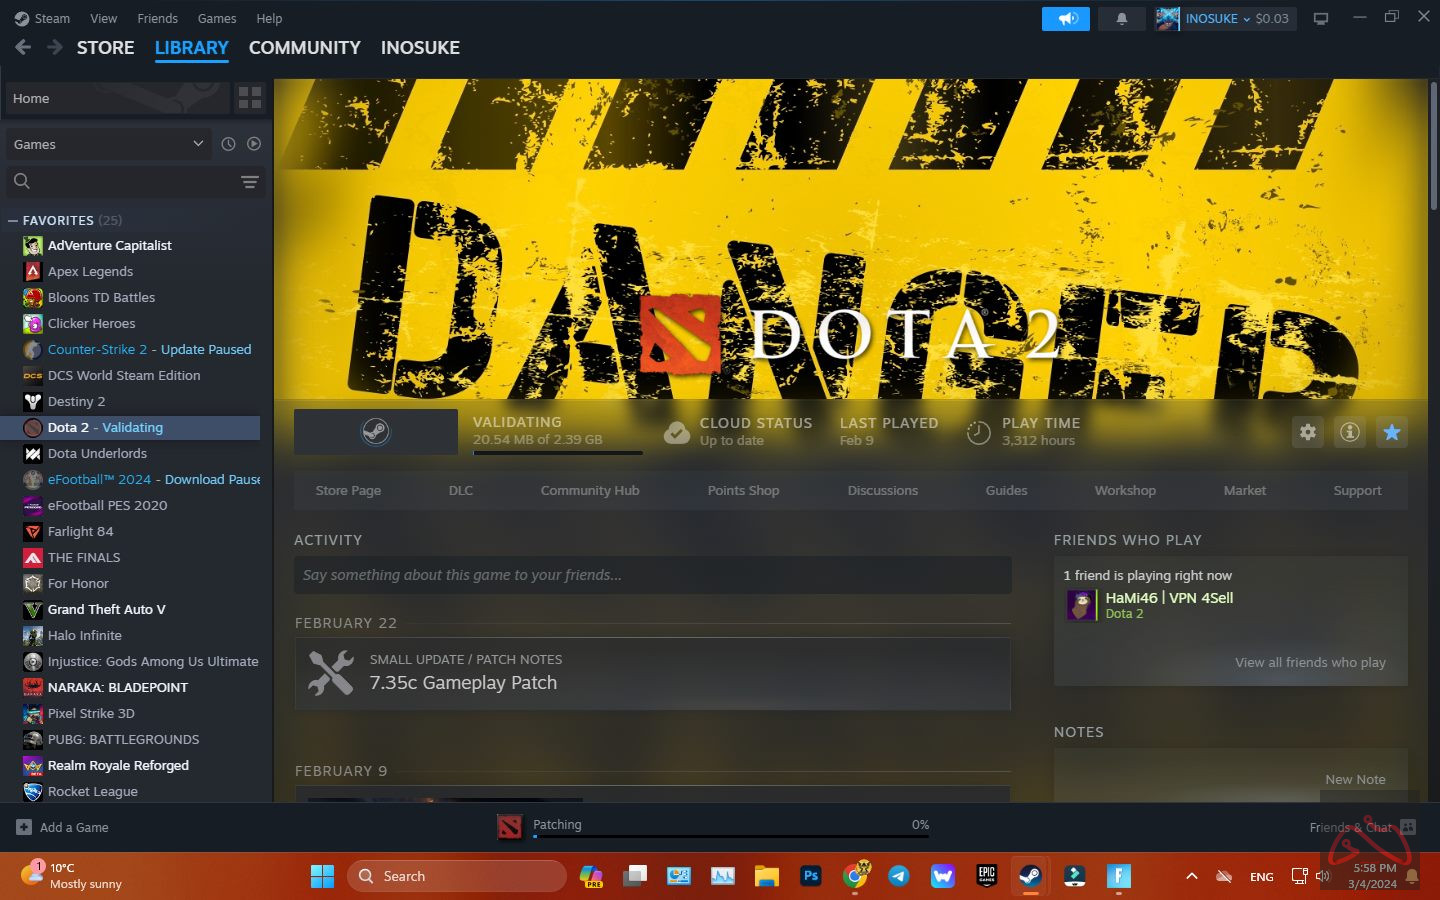1440x900 pixels.
Task: Launch Epic Games from the taskbar
Action: tap(986, 876)
